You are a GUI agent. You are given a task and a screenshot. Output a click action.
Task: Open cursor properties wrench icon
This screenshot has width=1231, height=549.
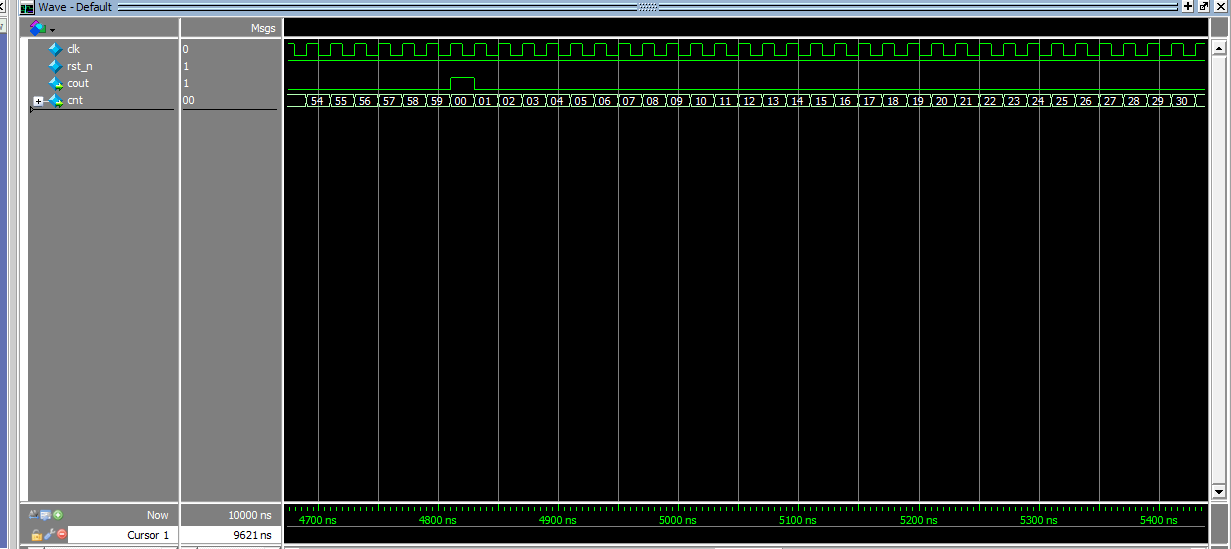click(49, 535)
